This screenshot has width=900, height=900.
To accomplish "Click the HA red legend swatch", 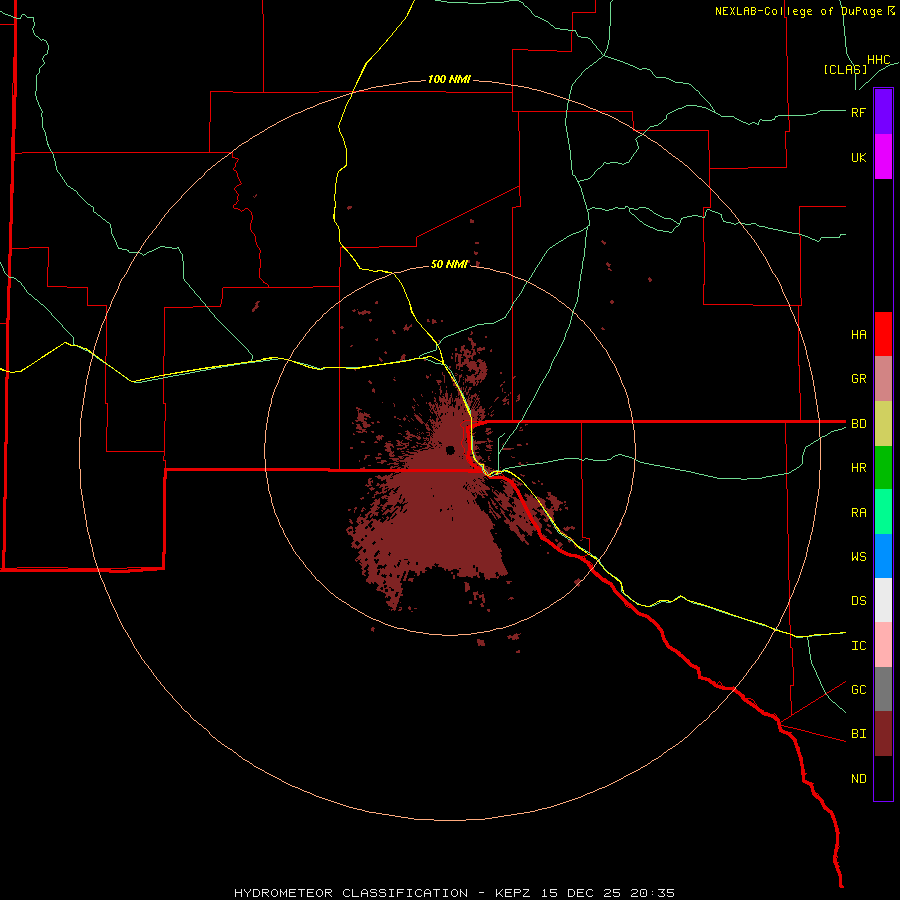I will click(x=883, y=334).
